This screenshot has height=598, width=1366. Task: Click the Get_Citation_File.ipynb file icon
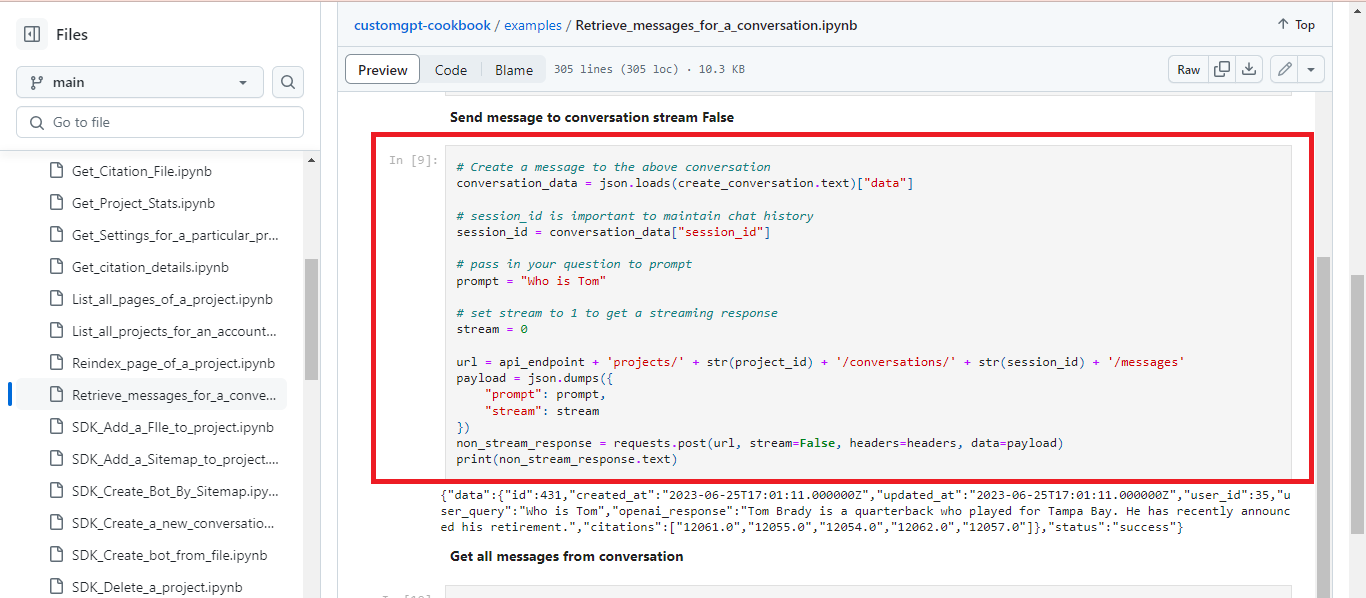point(56,170)
